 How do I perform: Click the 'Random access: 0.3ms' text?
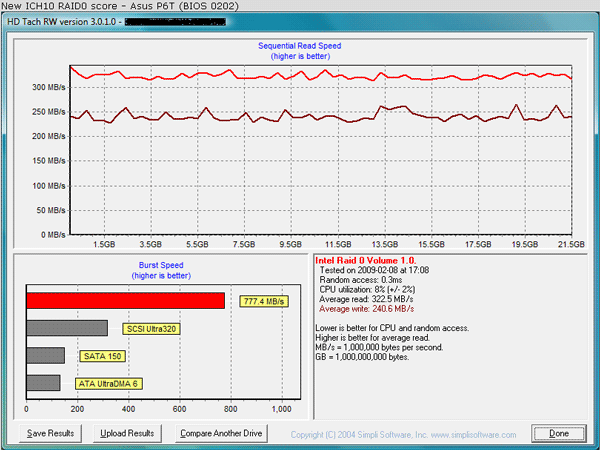(361, 280)
